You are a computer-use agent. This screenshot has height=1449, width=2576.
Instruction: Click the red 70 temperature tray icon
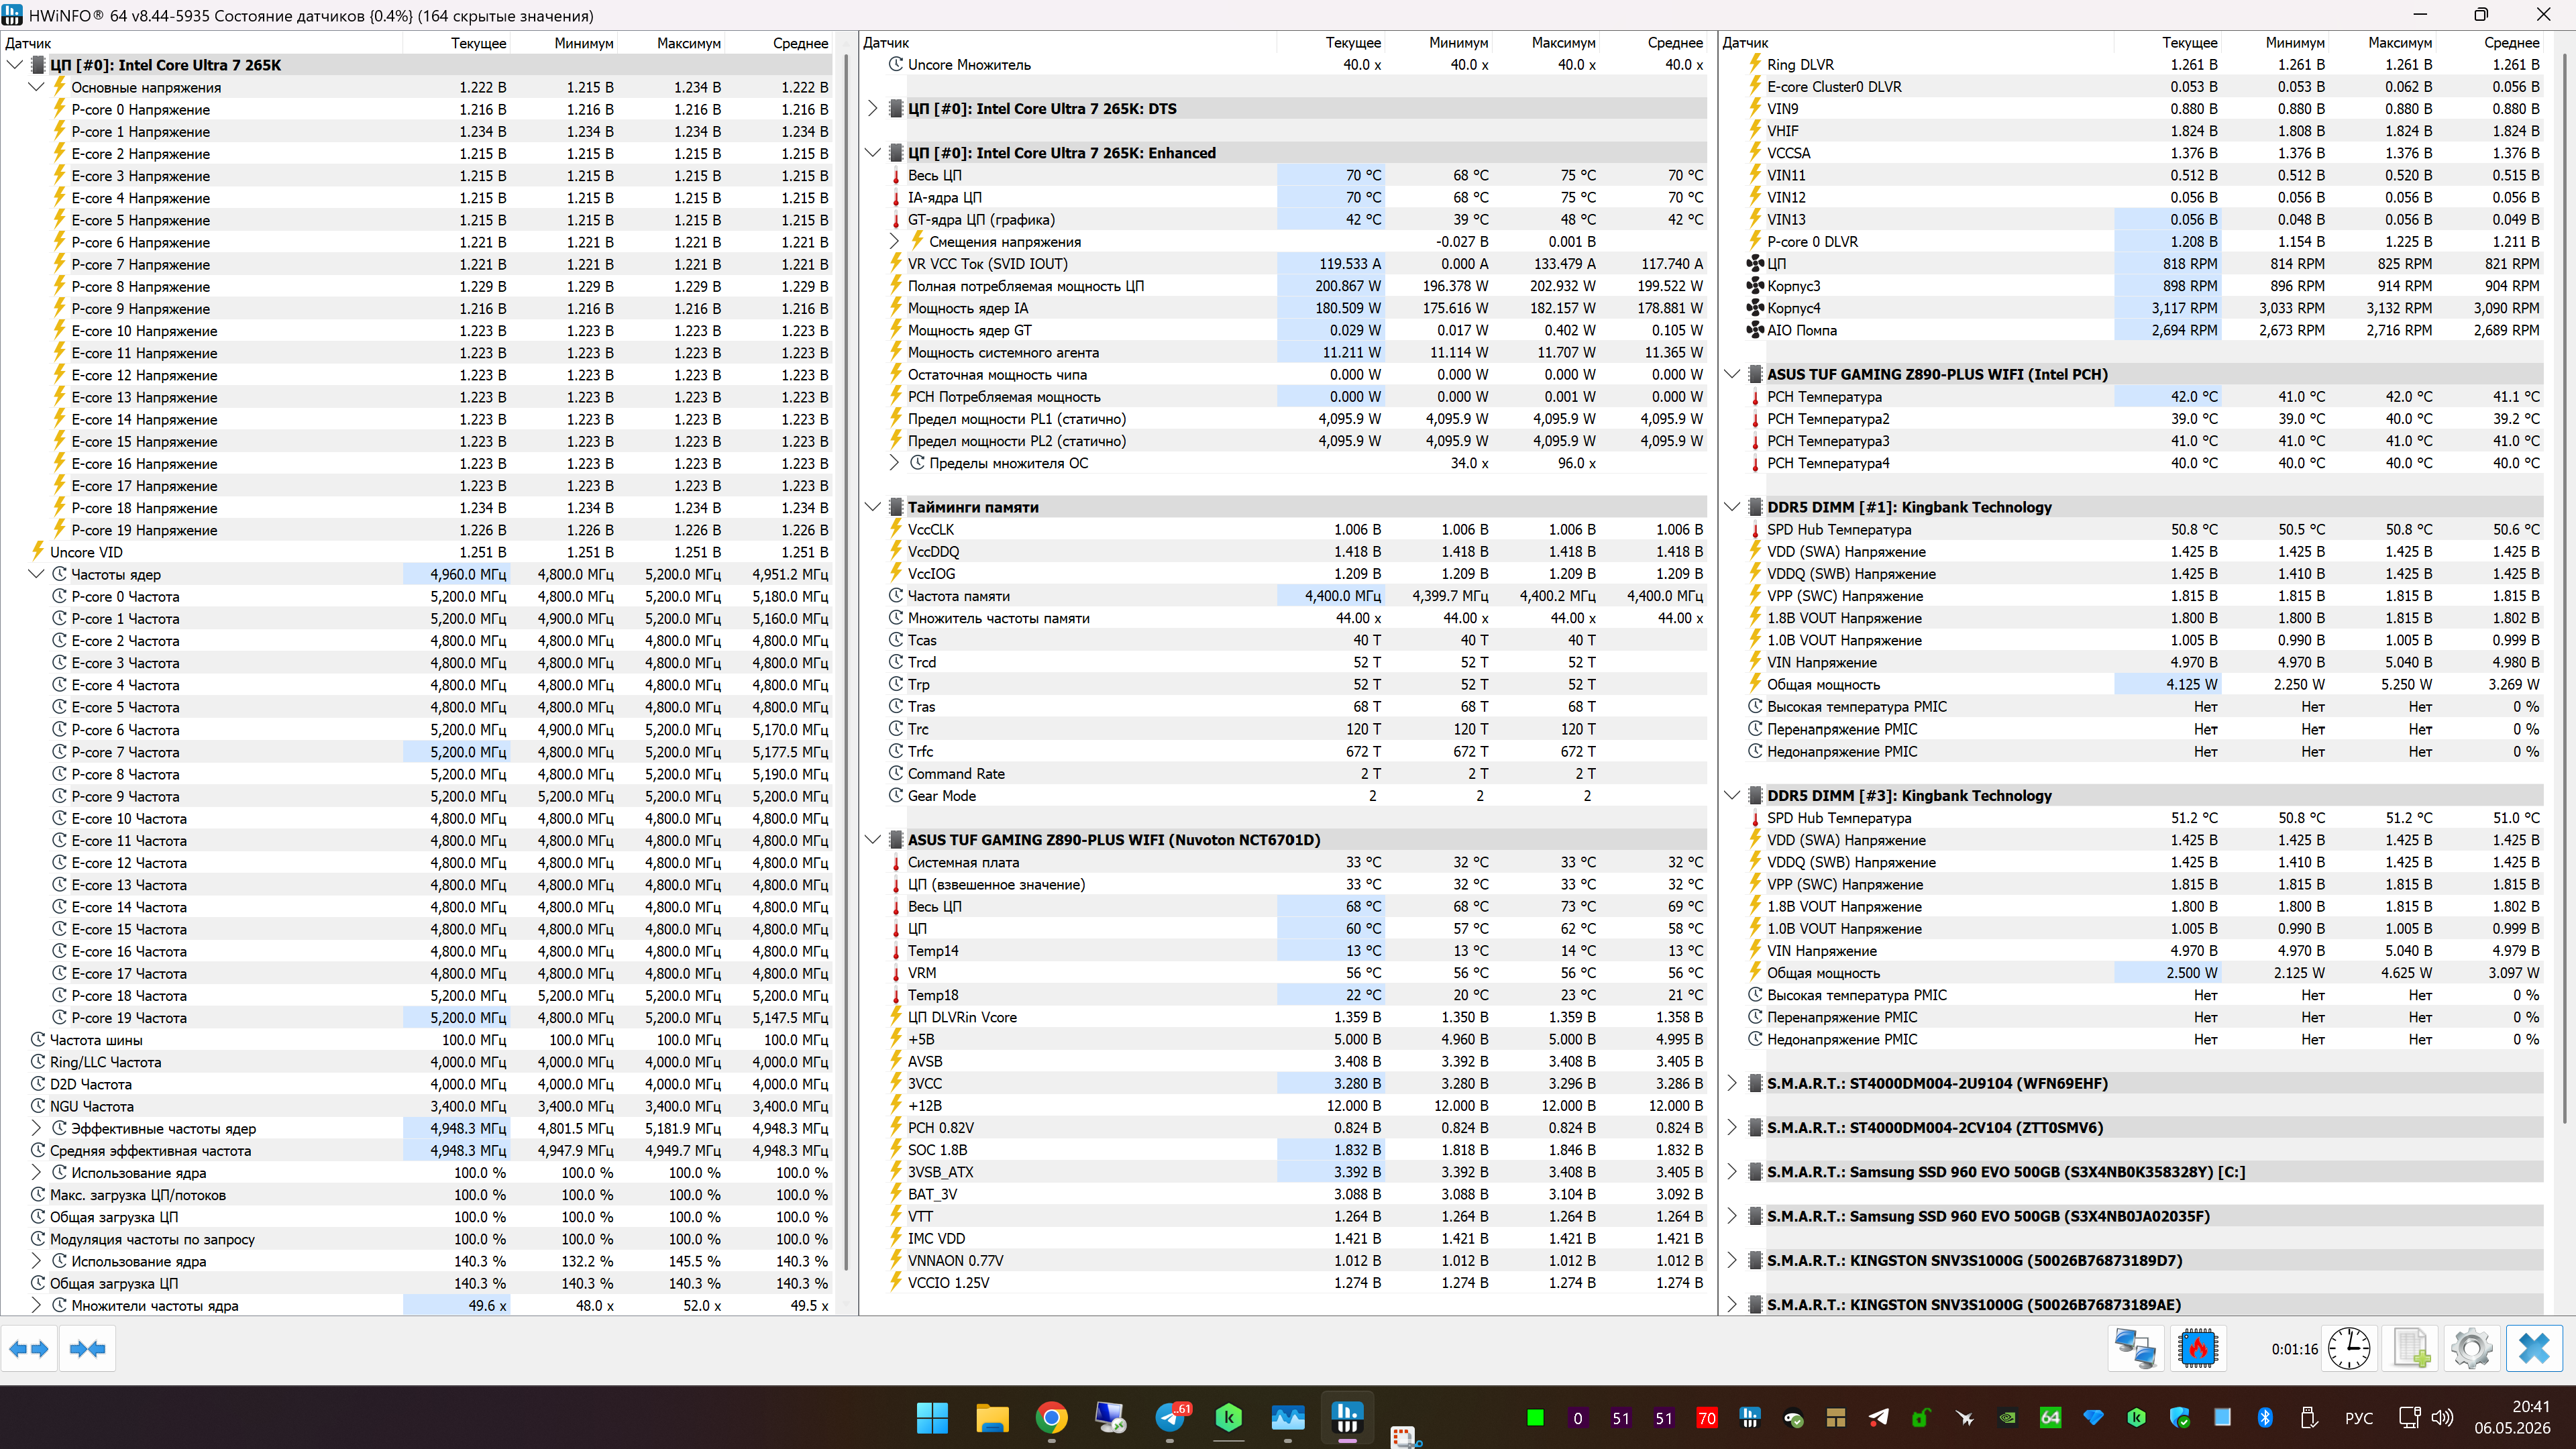[x=1707, y=1417]
